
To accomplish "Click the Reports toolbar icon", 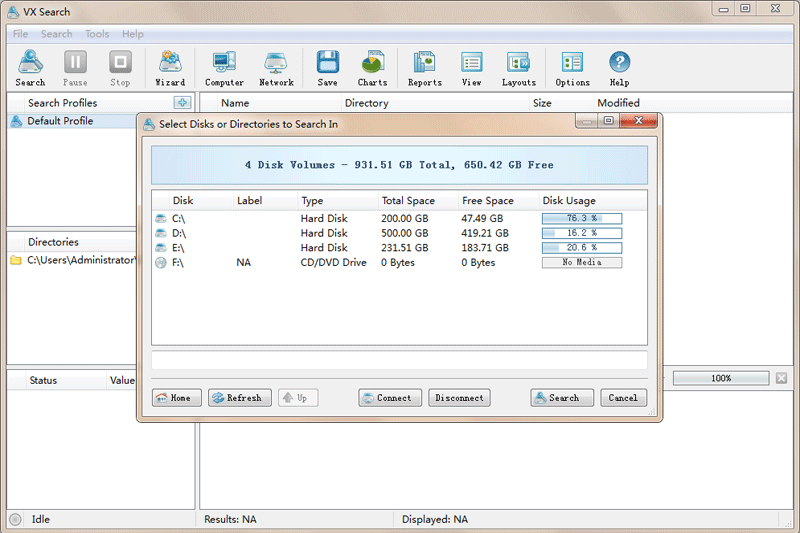I will [424, 68].
